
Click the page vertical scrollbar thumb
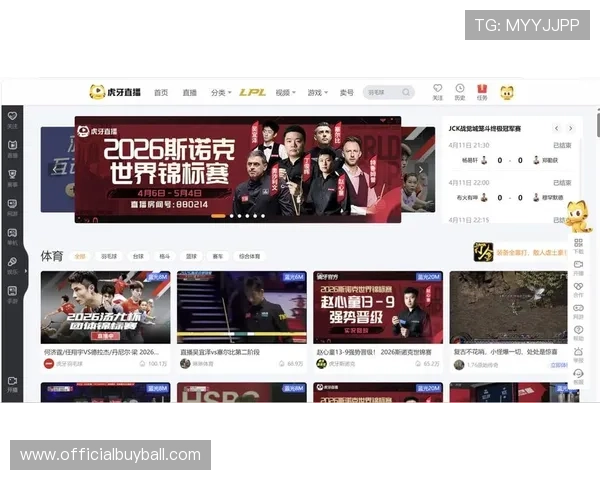pos(598,123)
